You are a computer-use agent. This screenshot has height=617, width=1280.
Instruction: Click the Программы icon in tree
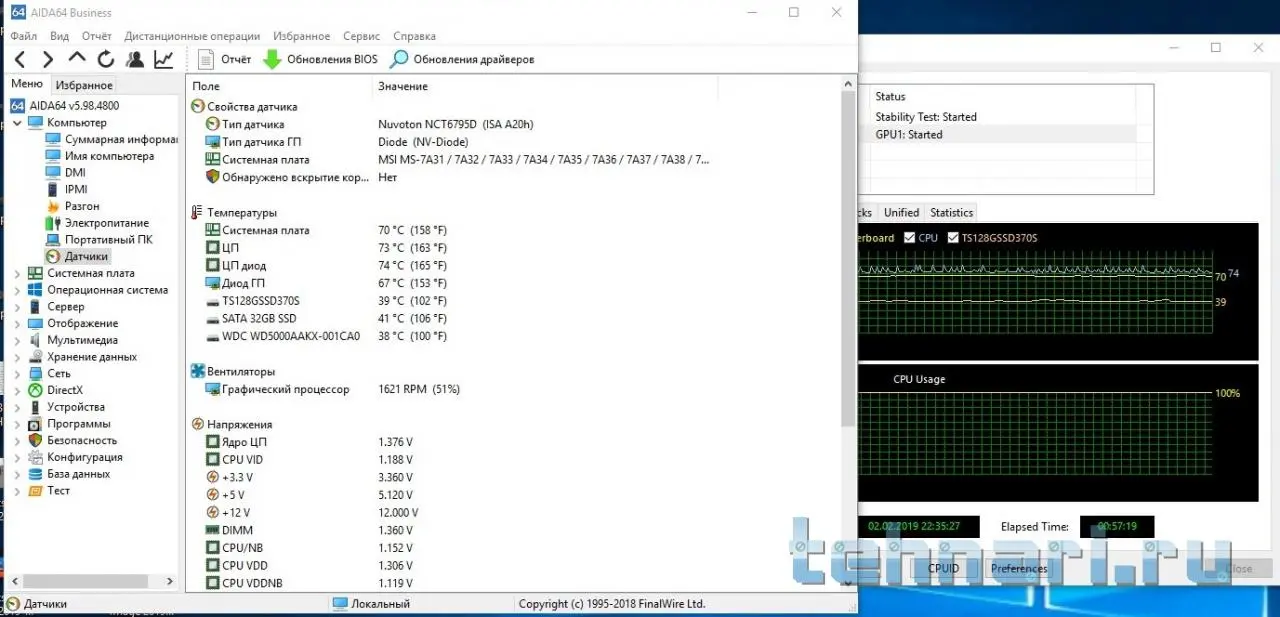[x=35, y=424]
